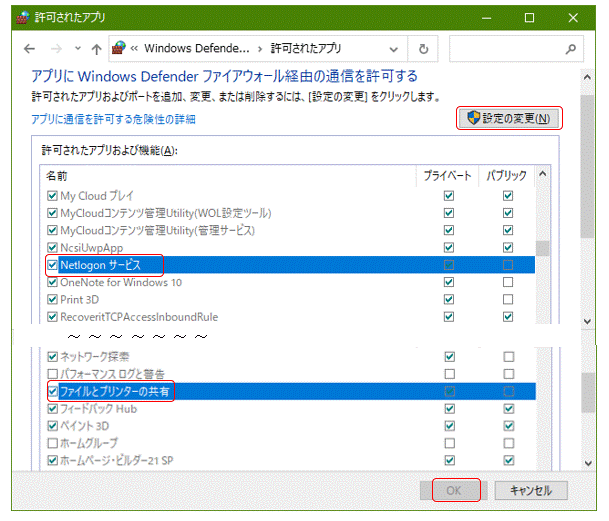
Task: Enable Netlogon サービス public checkbox
Action: click(508, 265)
